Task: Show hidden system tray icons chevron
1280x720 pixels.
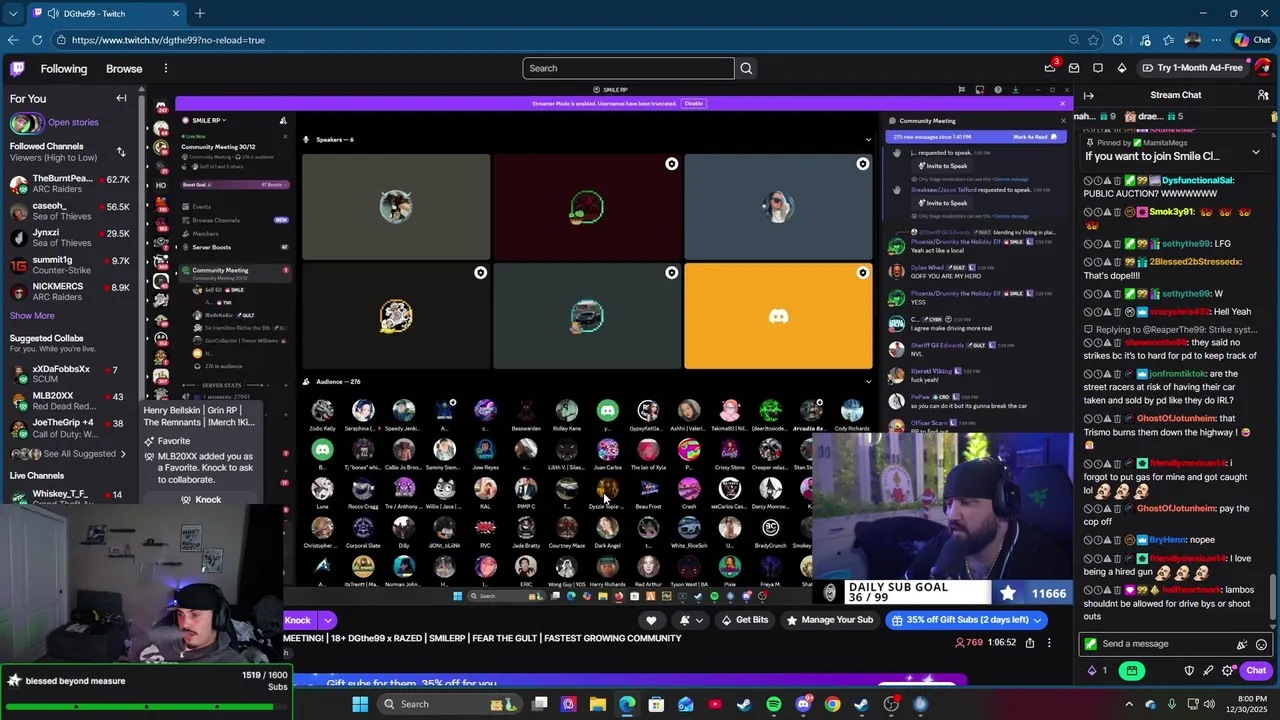Action: click(1129, 704)
